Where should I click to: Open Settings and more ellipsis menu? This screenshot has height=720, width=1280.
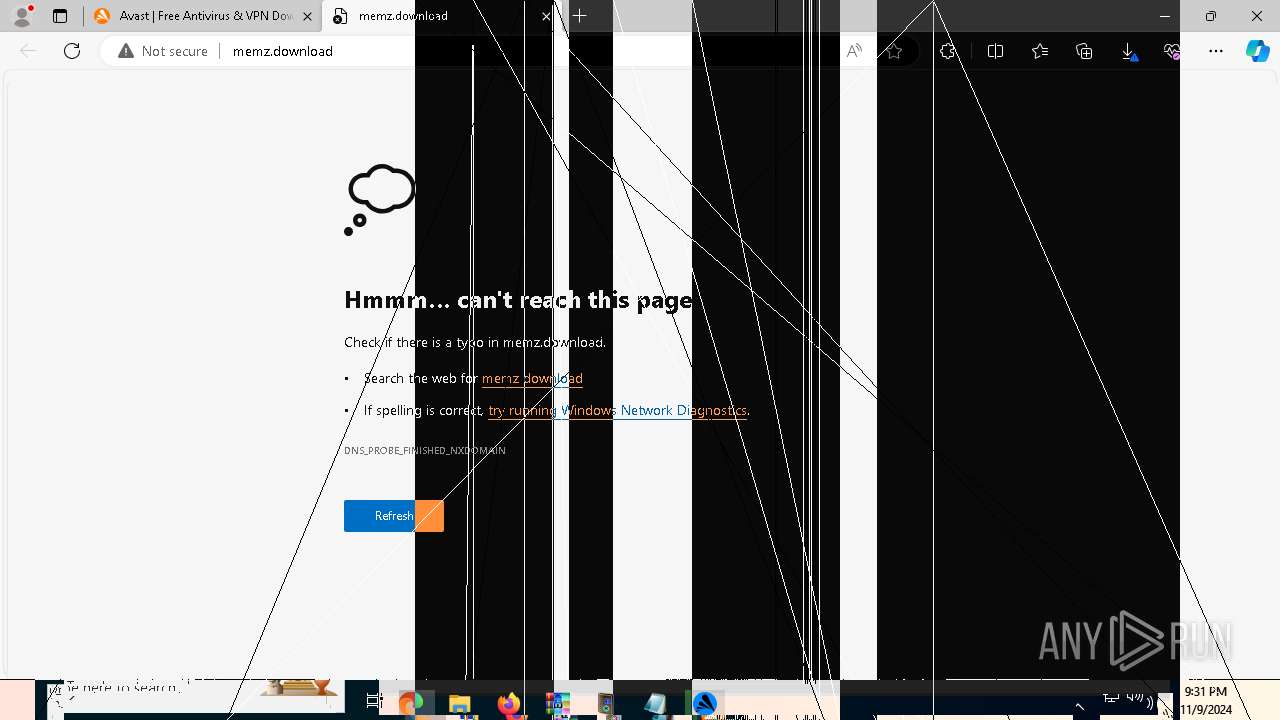(x=1216, y=51)
